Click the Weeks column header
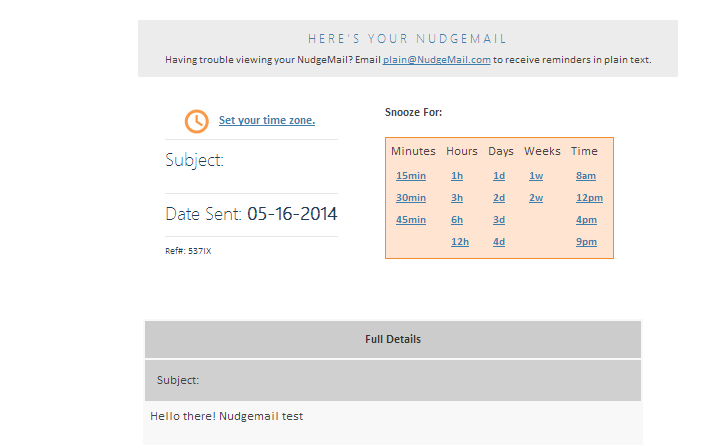Viewport: 725px width, 445px height. pyautogui.click(x=542, y=151)
